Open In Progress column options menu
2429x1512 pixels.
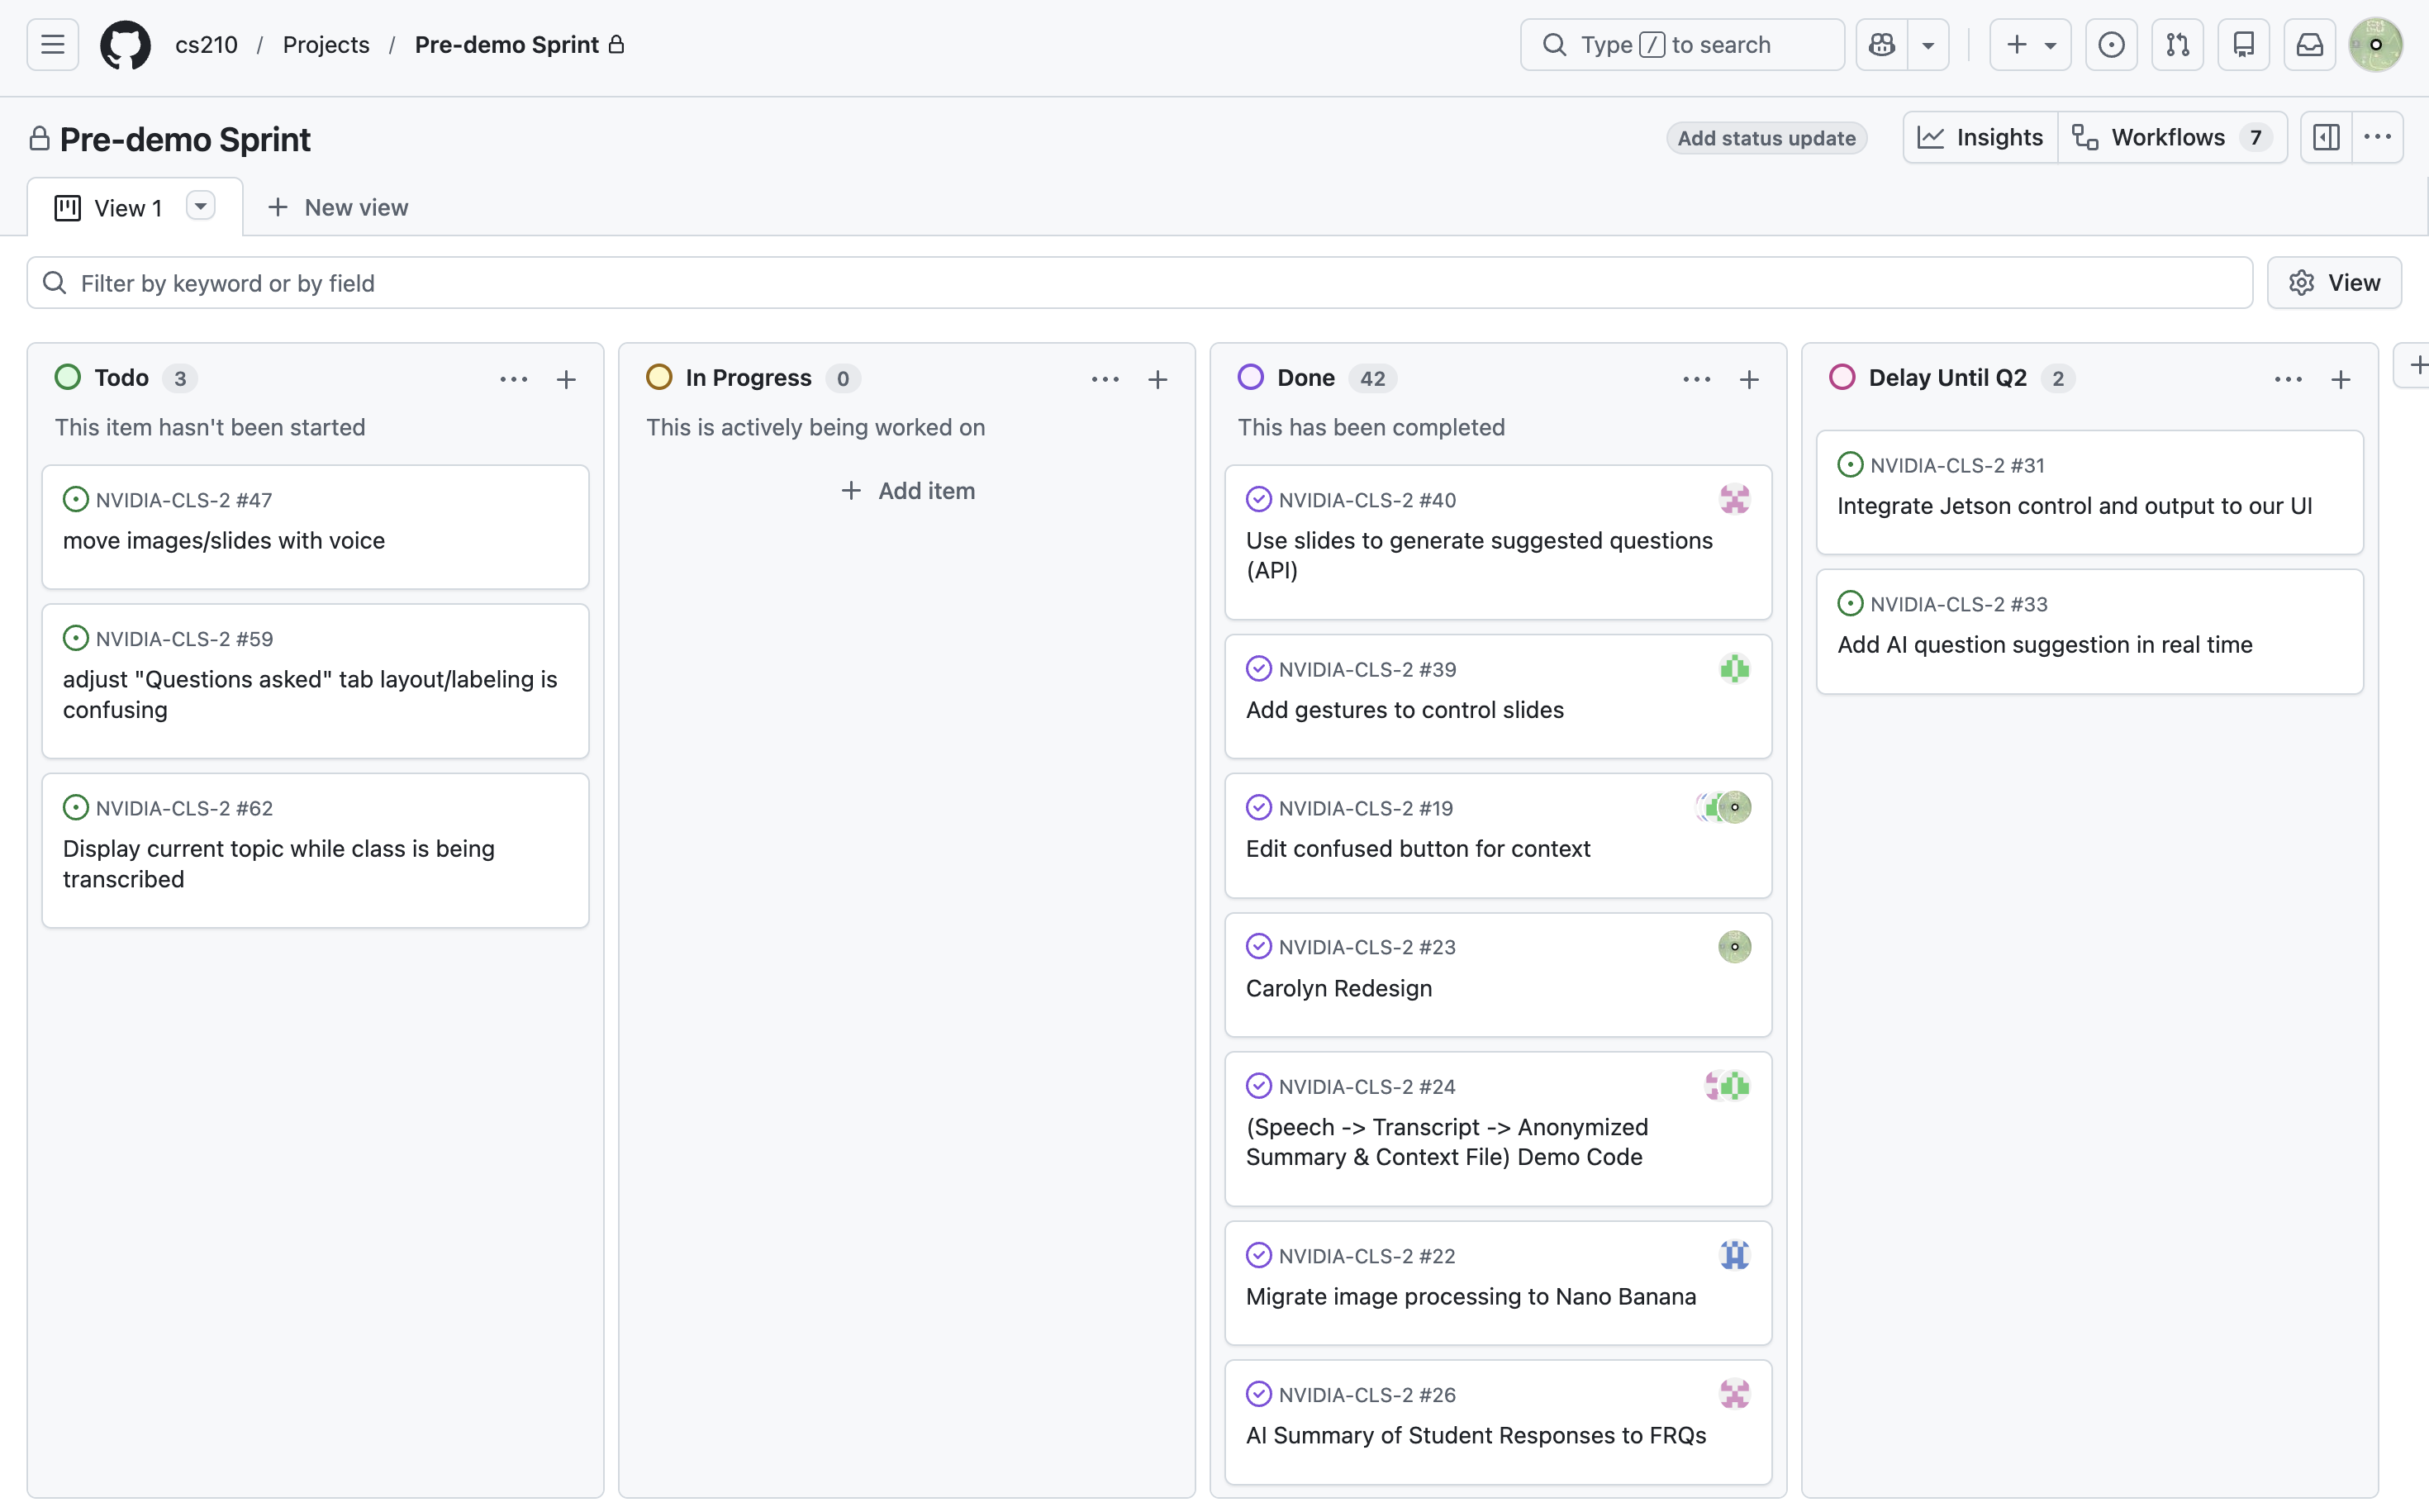[1105, 379]
